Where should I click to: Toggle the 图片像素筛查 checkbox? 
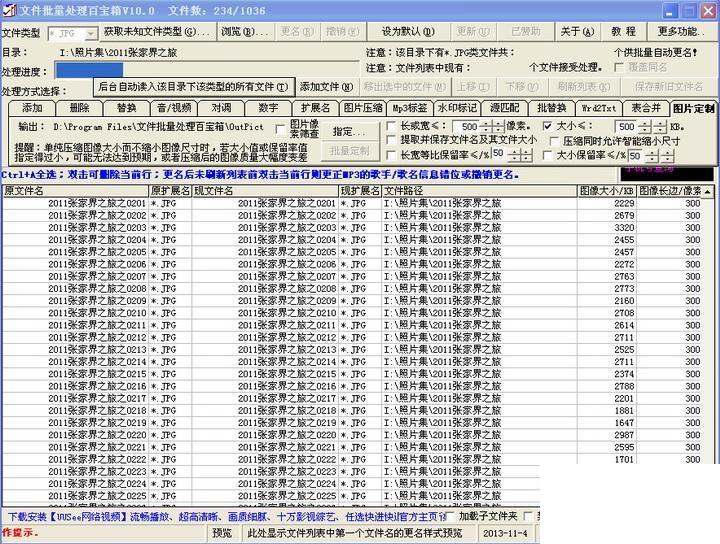[280, 129]
